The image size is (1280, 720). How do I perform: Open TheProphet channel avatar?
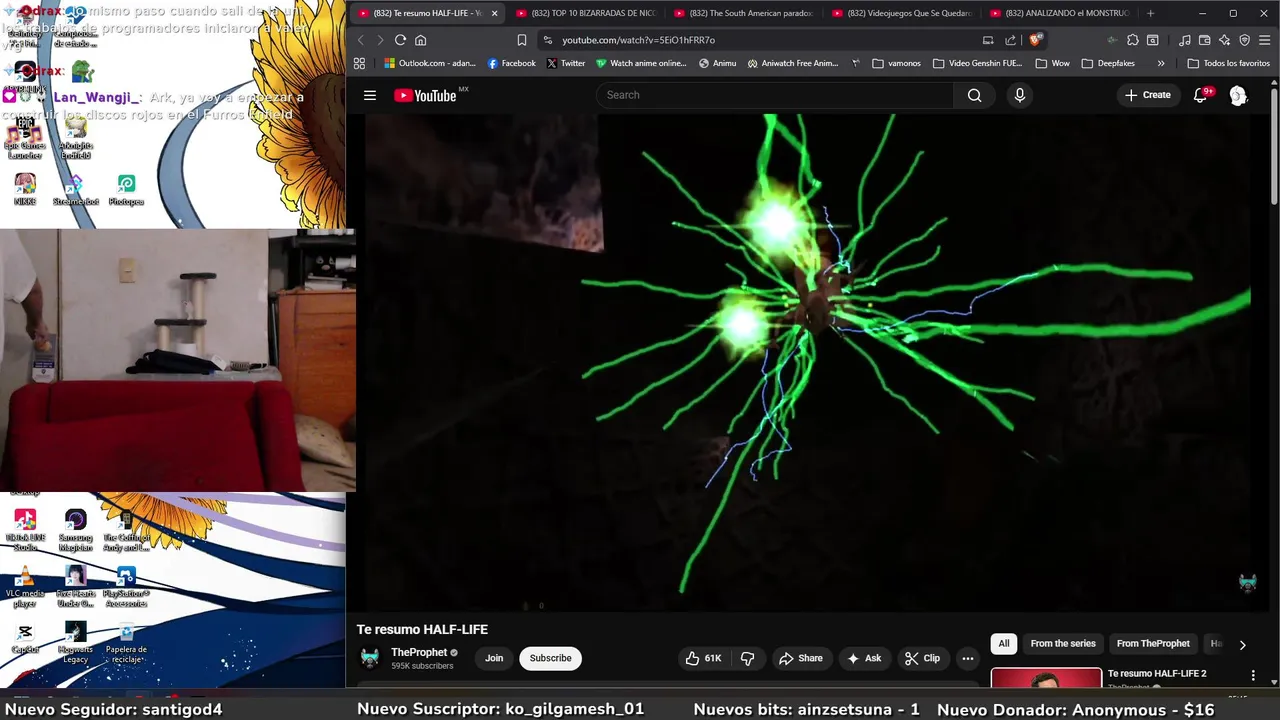pos(370,658)
